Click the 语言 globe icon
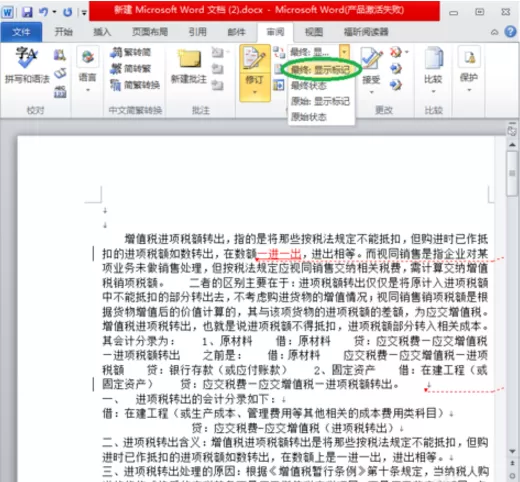520x482 pixels. (x=88, y=57)
